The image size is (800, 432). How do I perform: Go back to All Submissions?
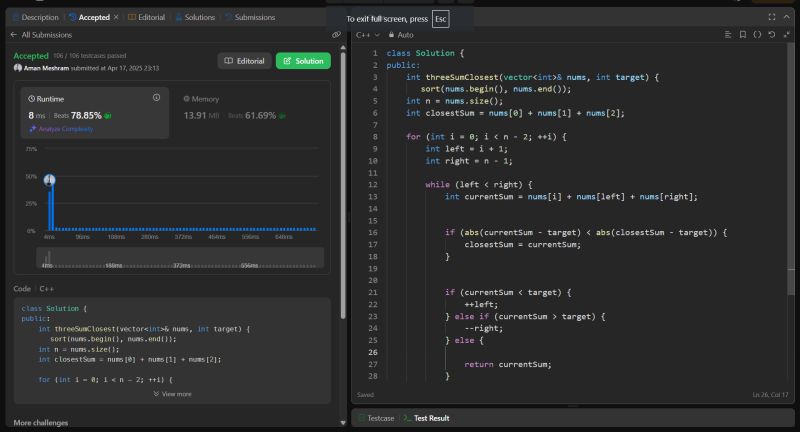41,35
